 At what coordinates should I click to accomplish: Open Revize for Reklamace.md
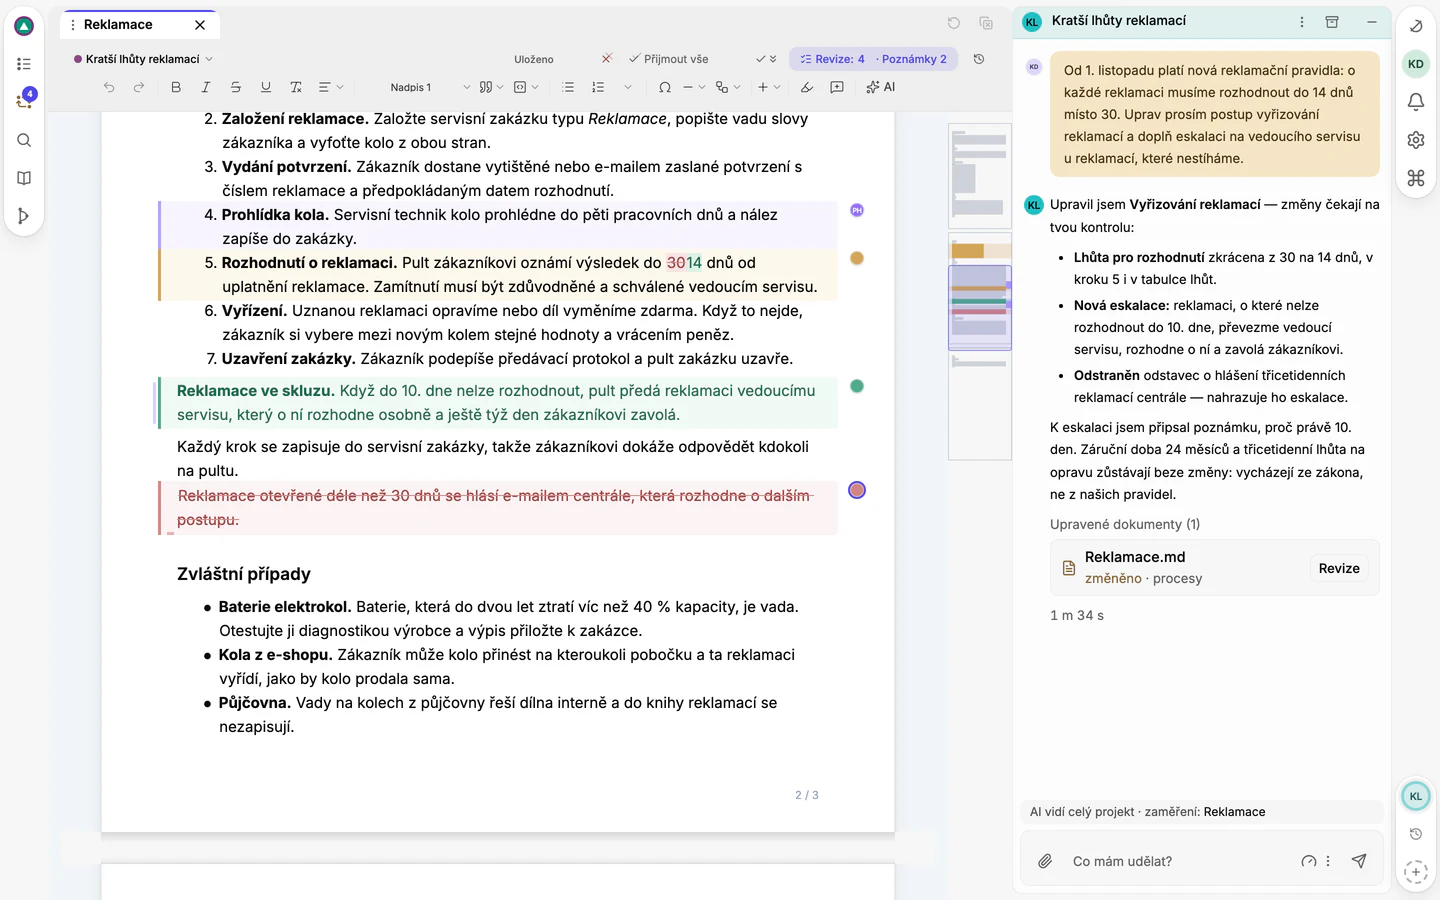click(1339, 568)
